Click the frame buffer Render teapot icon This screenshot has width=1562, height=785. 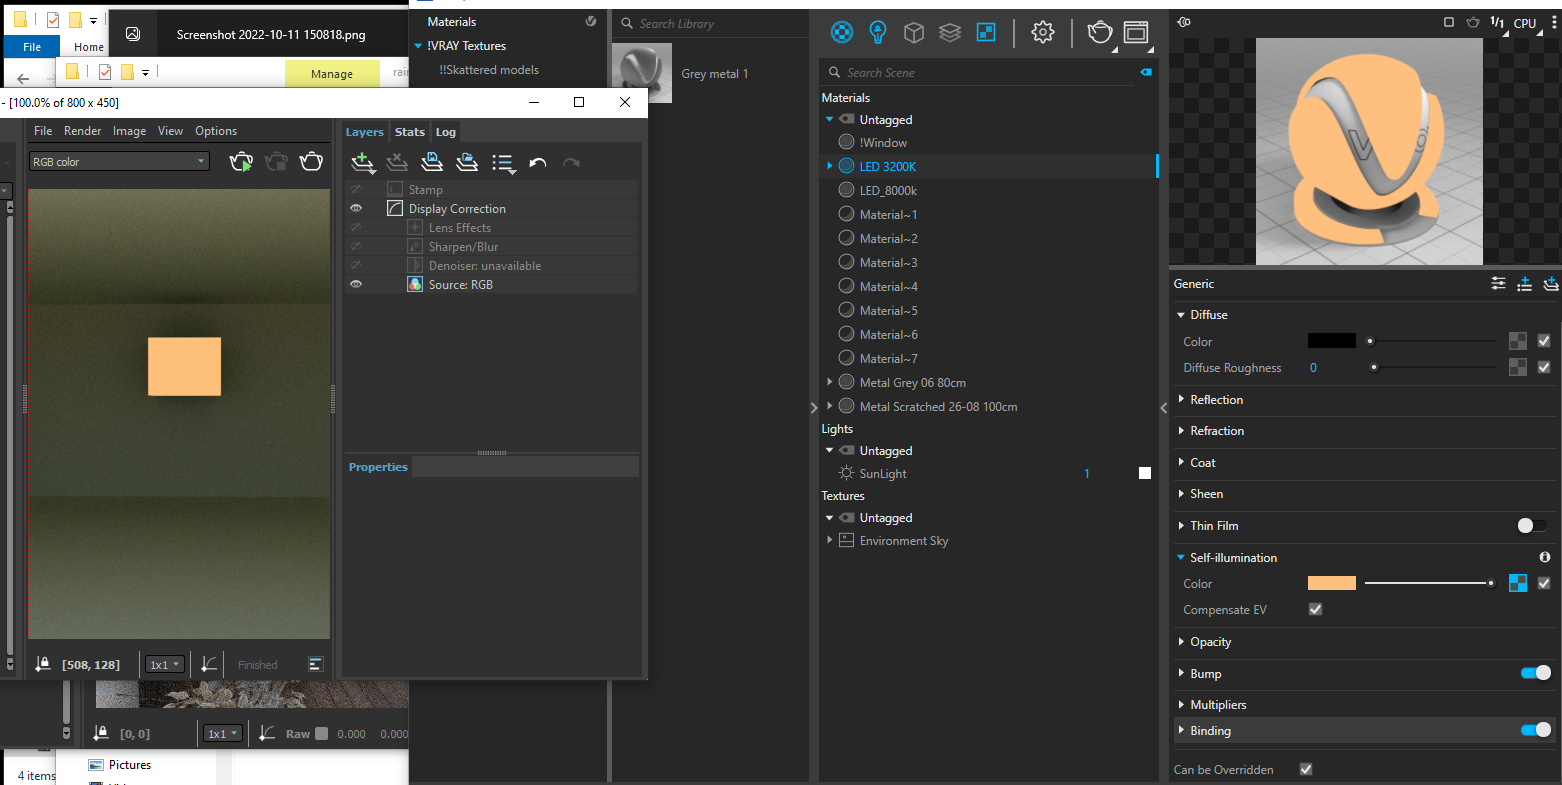point(311,161)
